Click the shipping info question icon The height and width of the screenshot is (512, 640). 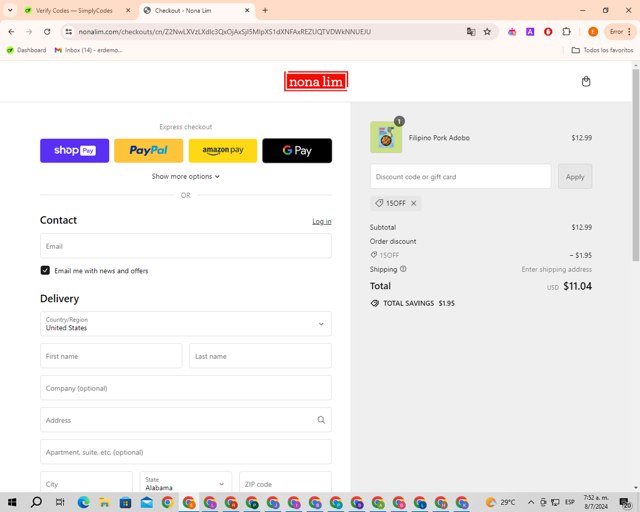click(403, 269)
